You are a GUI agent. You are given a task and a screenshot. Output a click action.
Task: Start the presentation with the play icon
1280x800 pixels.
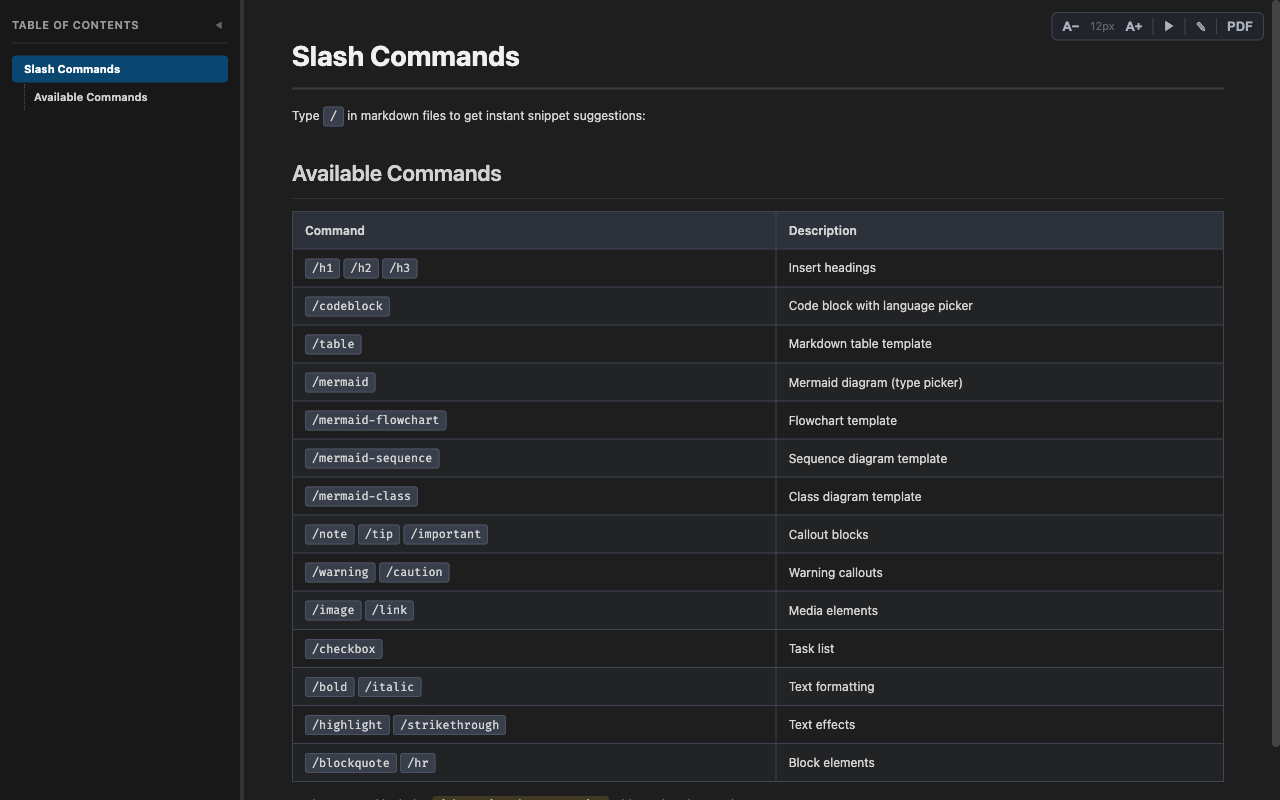point(1169,26)
